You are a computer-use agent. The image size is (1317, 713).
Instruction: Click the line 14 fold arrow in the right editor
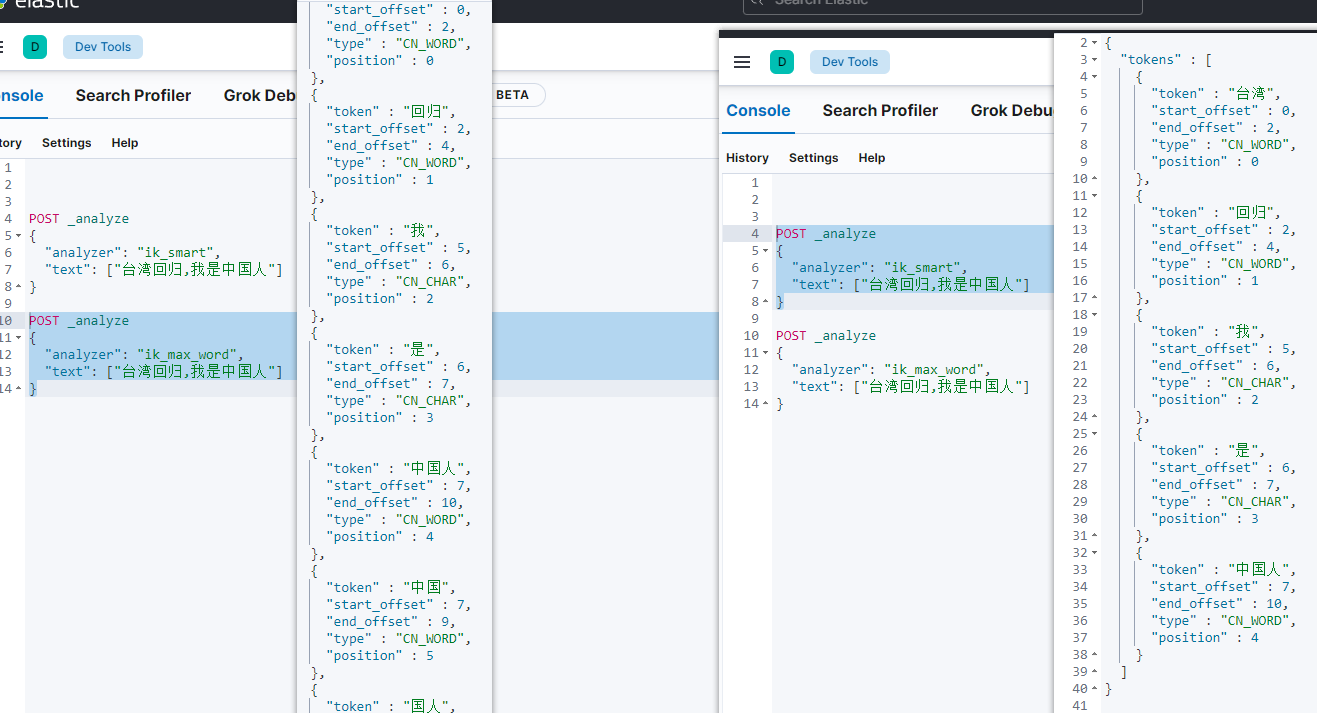coord(767,404)
